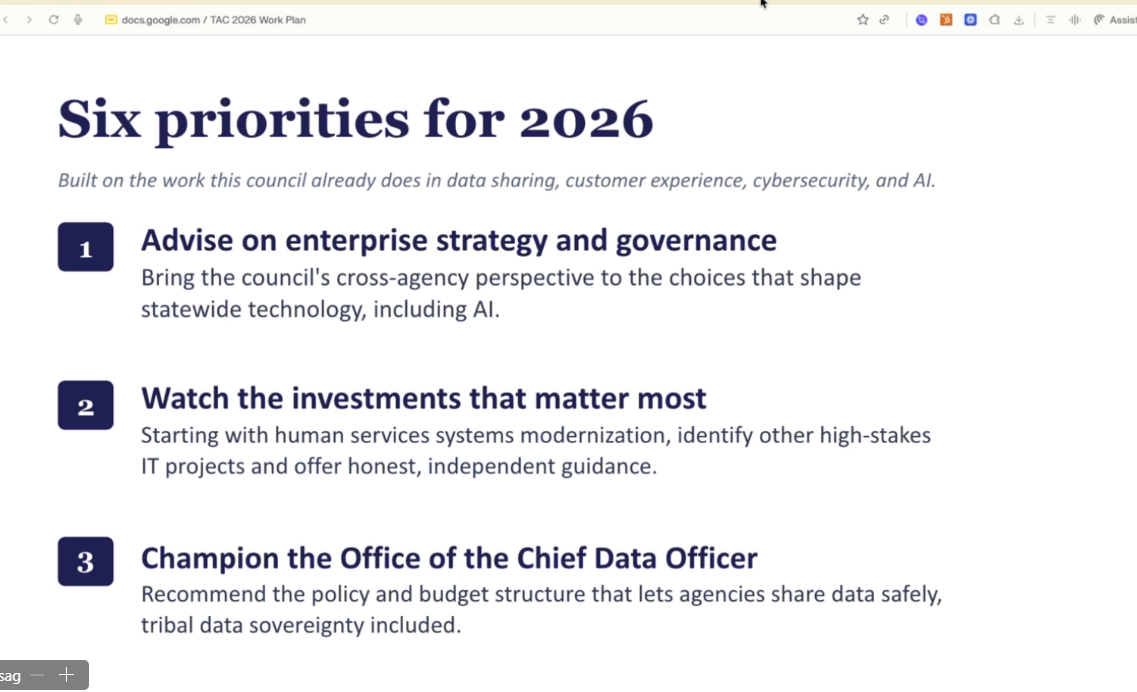Click the number 1 priority badge
This screenshot has height=692, width=1137.
(x=86, y=247)
